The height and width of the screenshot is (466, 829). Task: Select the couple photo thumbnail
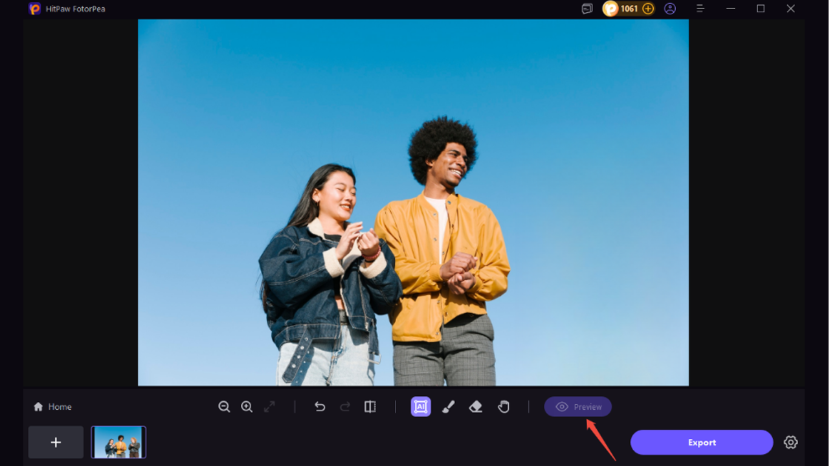pos(118,442)
